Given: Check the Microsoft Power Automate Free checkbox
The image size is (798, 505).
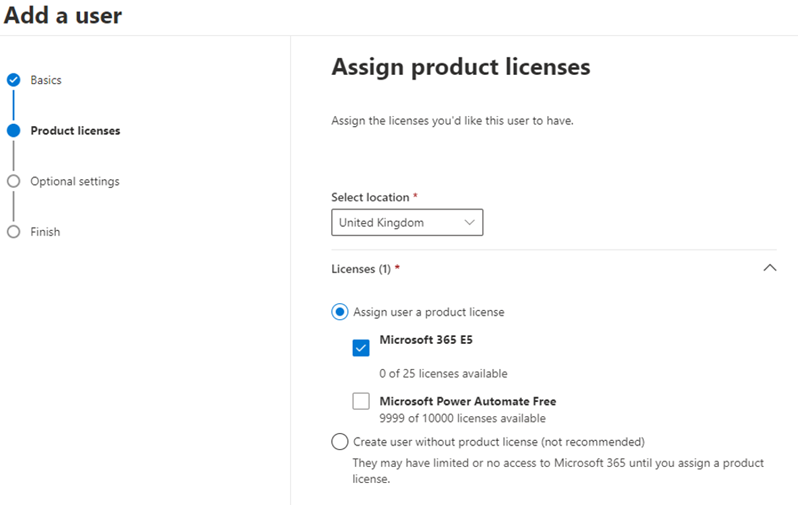Looking at the screenshot, I should [x=361, y=401].
